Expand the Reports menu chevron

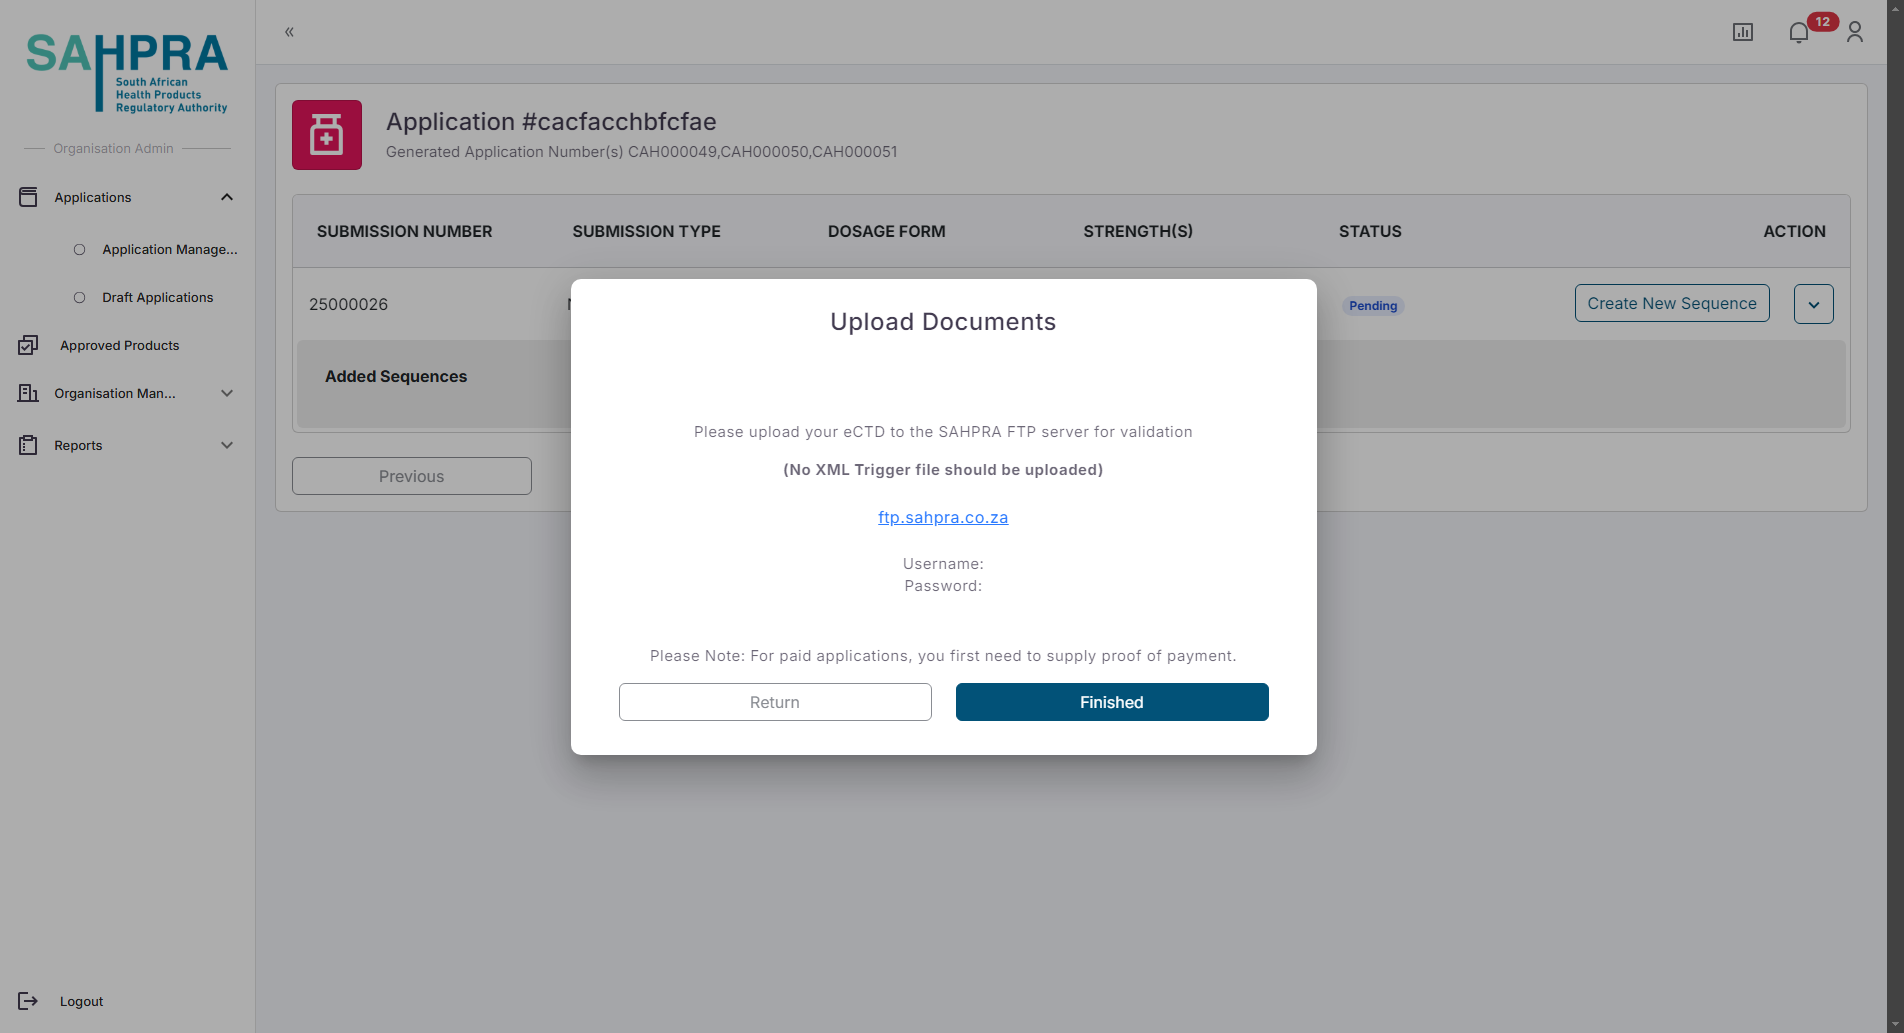click(227, 446)
